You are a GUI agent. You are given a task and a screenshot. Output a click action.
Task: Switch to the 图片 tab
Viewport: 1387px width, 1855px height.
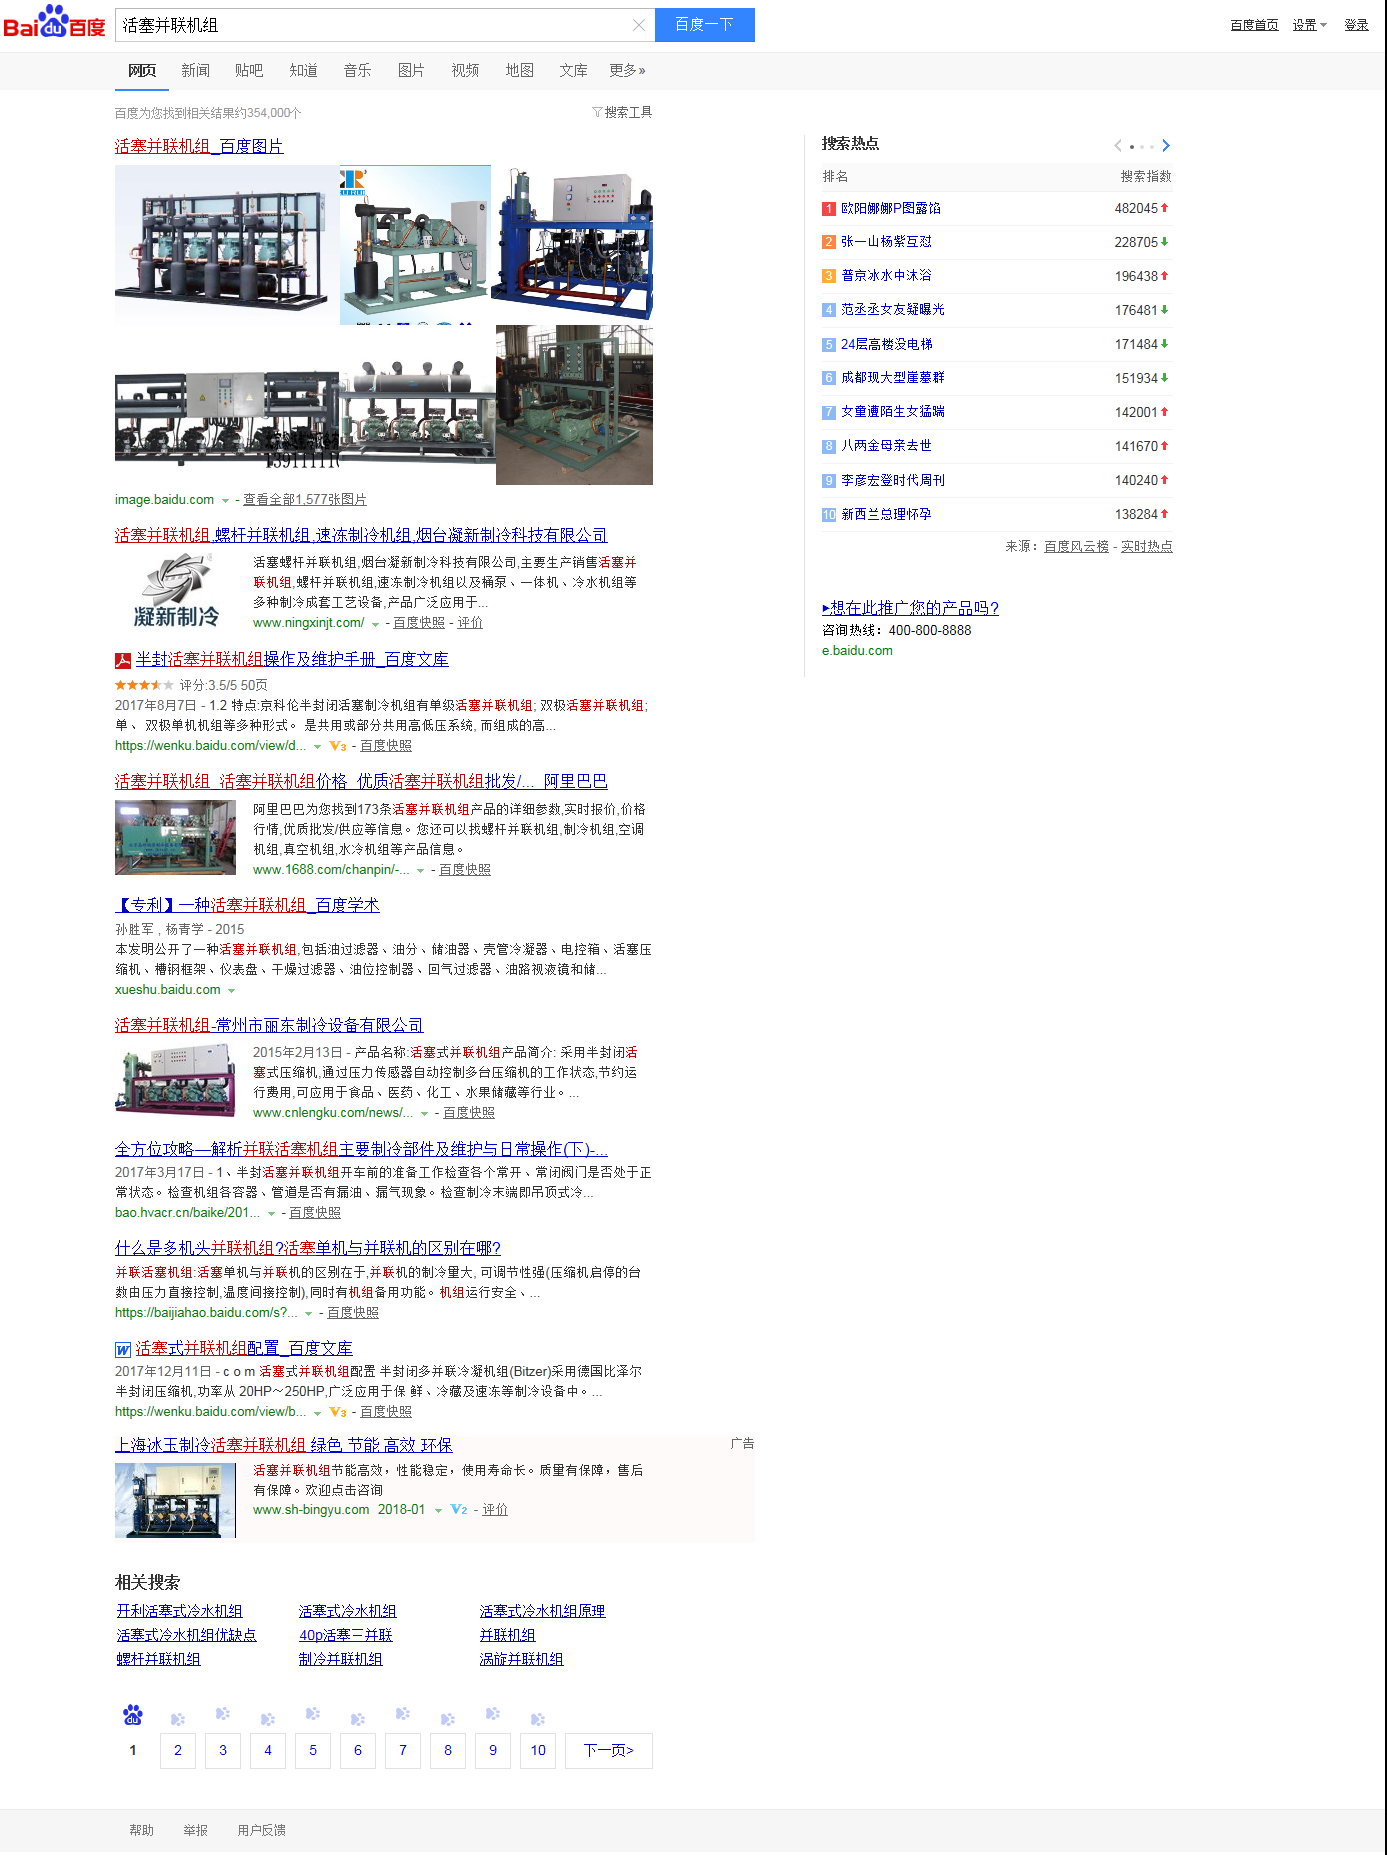[x=411, y=71]
